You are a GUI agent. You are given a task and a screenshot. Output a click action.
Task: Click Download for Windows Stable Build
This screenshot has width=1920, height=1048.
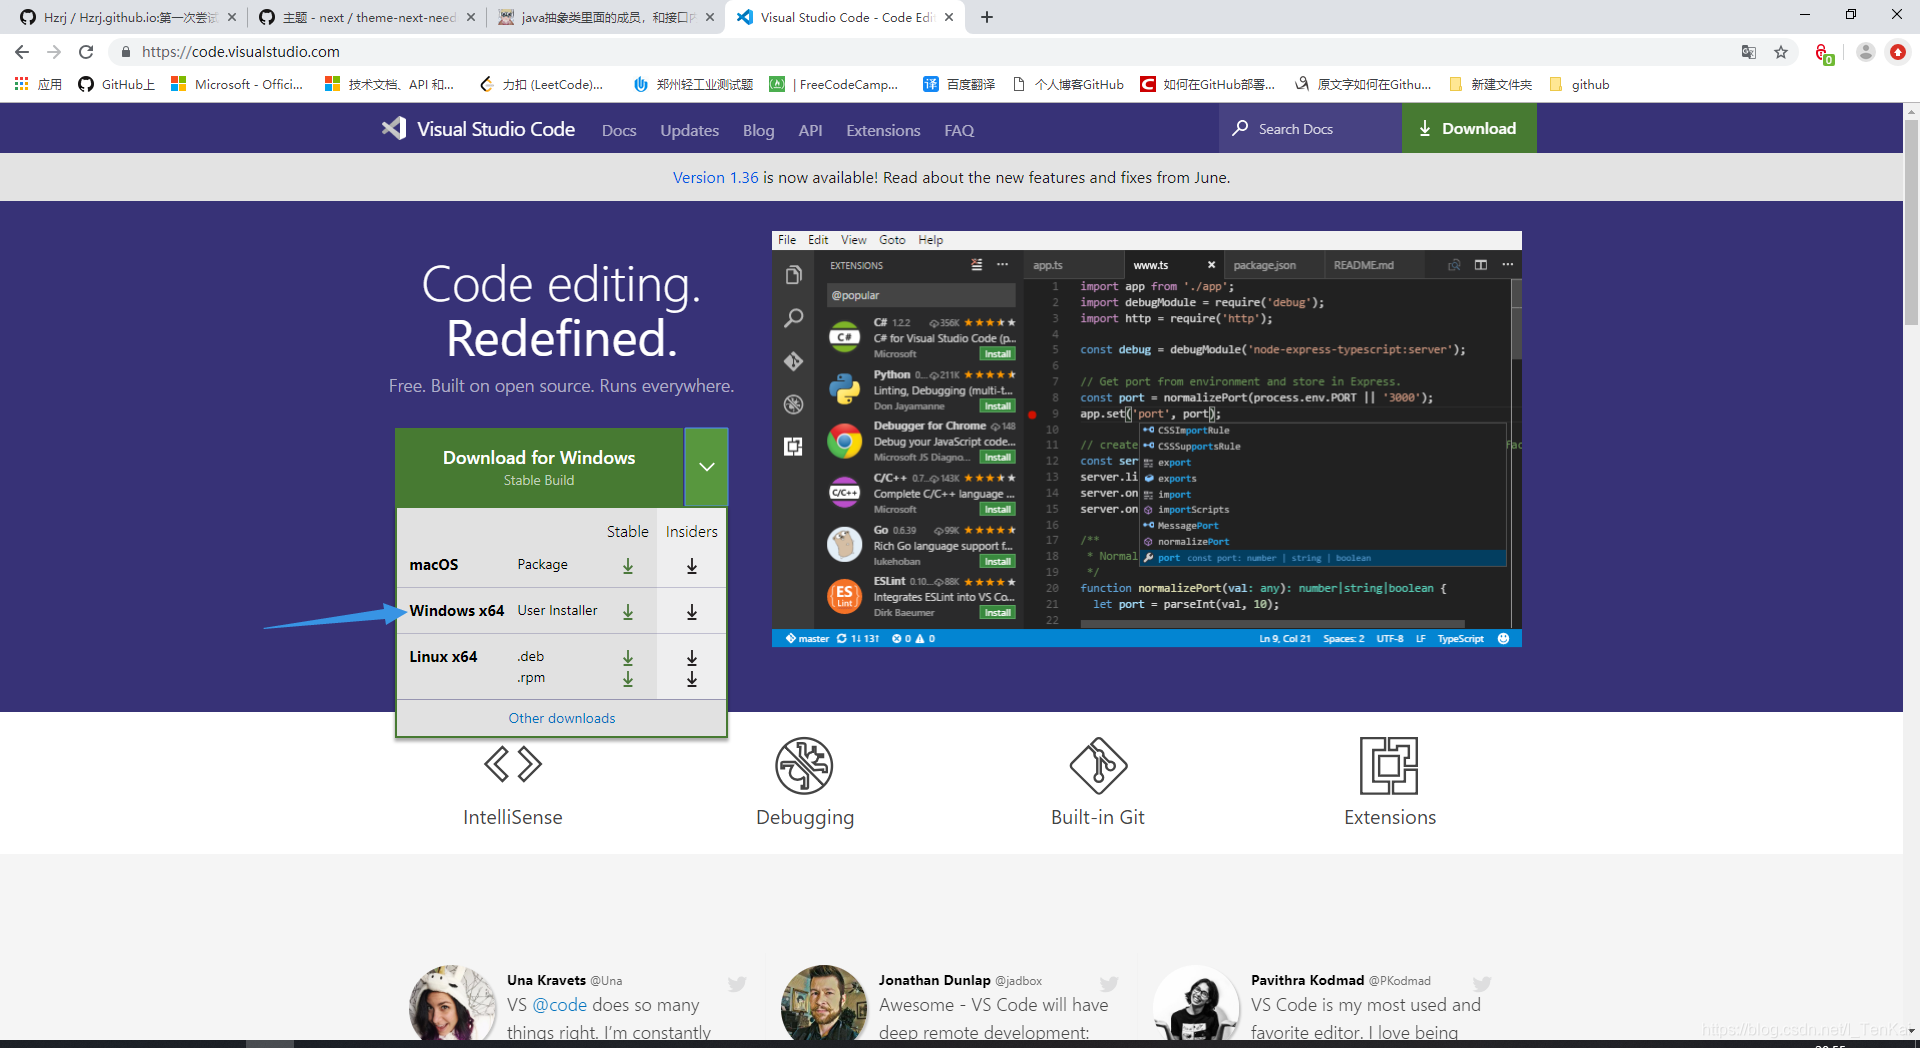click(x=539, y=467)
